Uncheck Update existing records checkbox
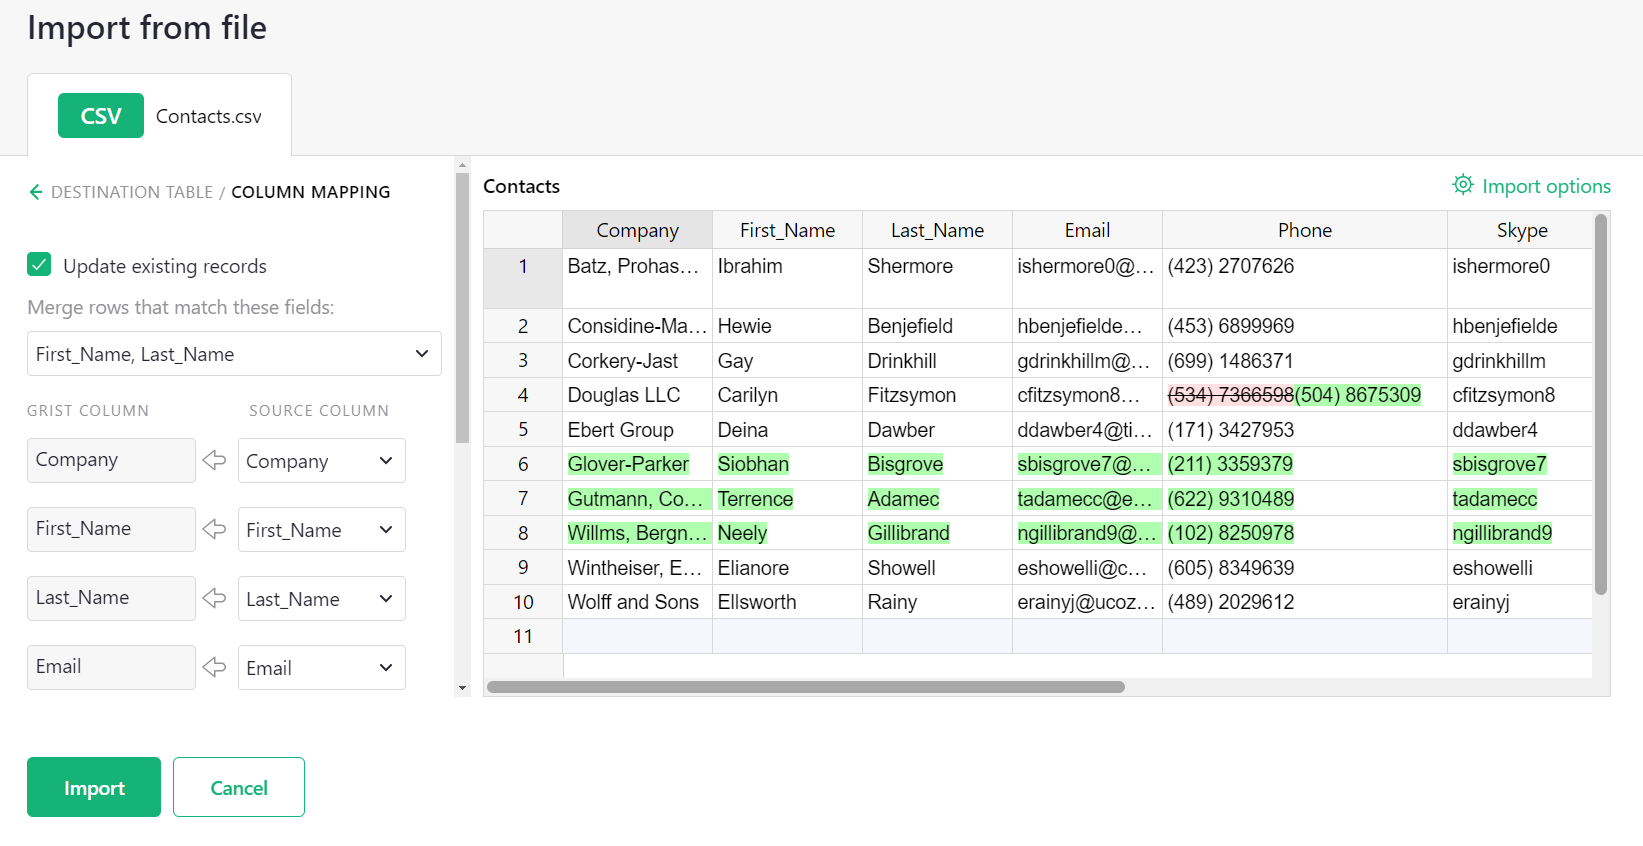The image size is (1643, 846). [39, 265]
